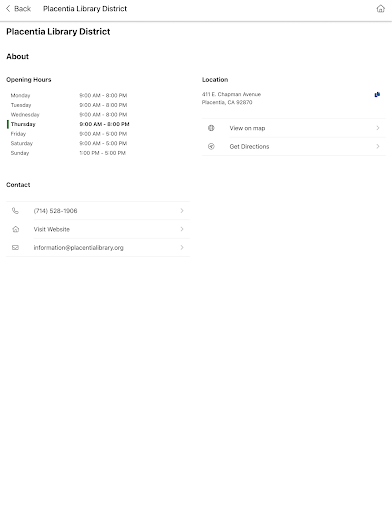Click the 411 E. Chapman Avenue address line
The height and width of the screenshot is (512, 392).
click(x=231, y=94)
